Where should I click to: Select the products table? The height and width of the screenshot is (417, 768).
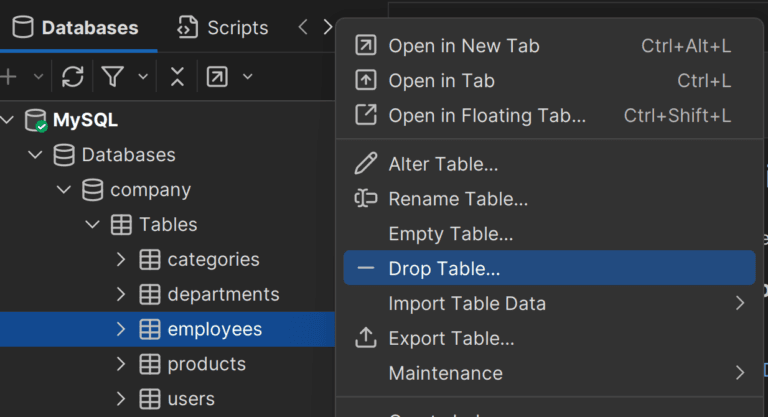[207, 364]
